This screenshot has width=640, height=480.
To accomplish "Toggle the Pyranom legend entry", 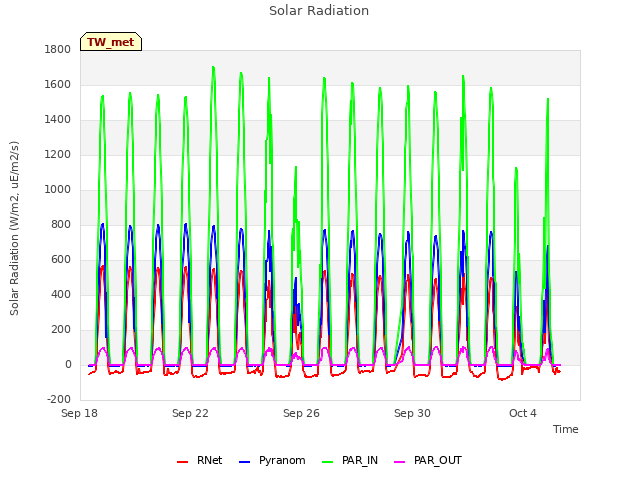I will pos(272,460).
